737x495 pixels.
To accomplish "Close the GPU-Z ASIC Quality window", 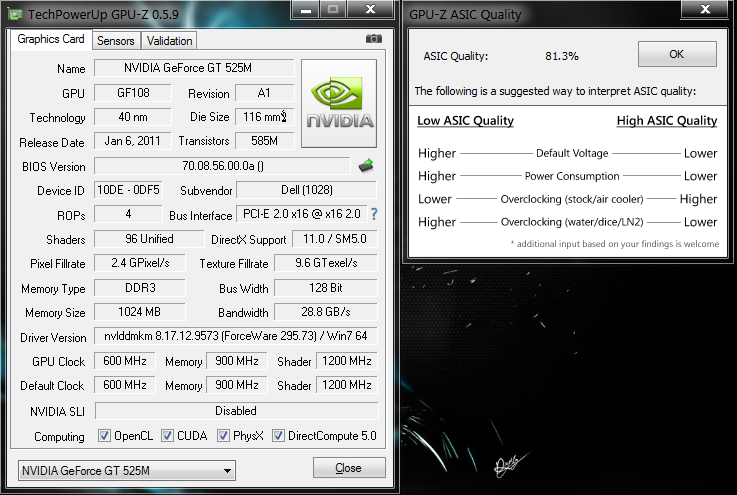I will coord(705,9).
